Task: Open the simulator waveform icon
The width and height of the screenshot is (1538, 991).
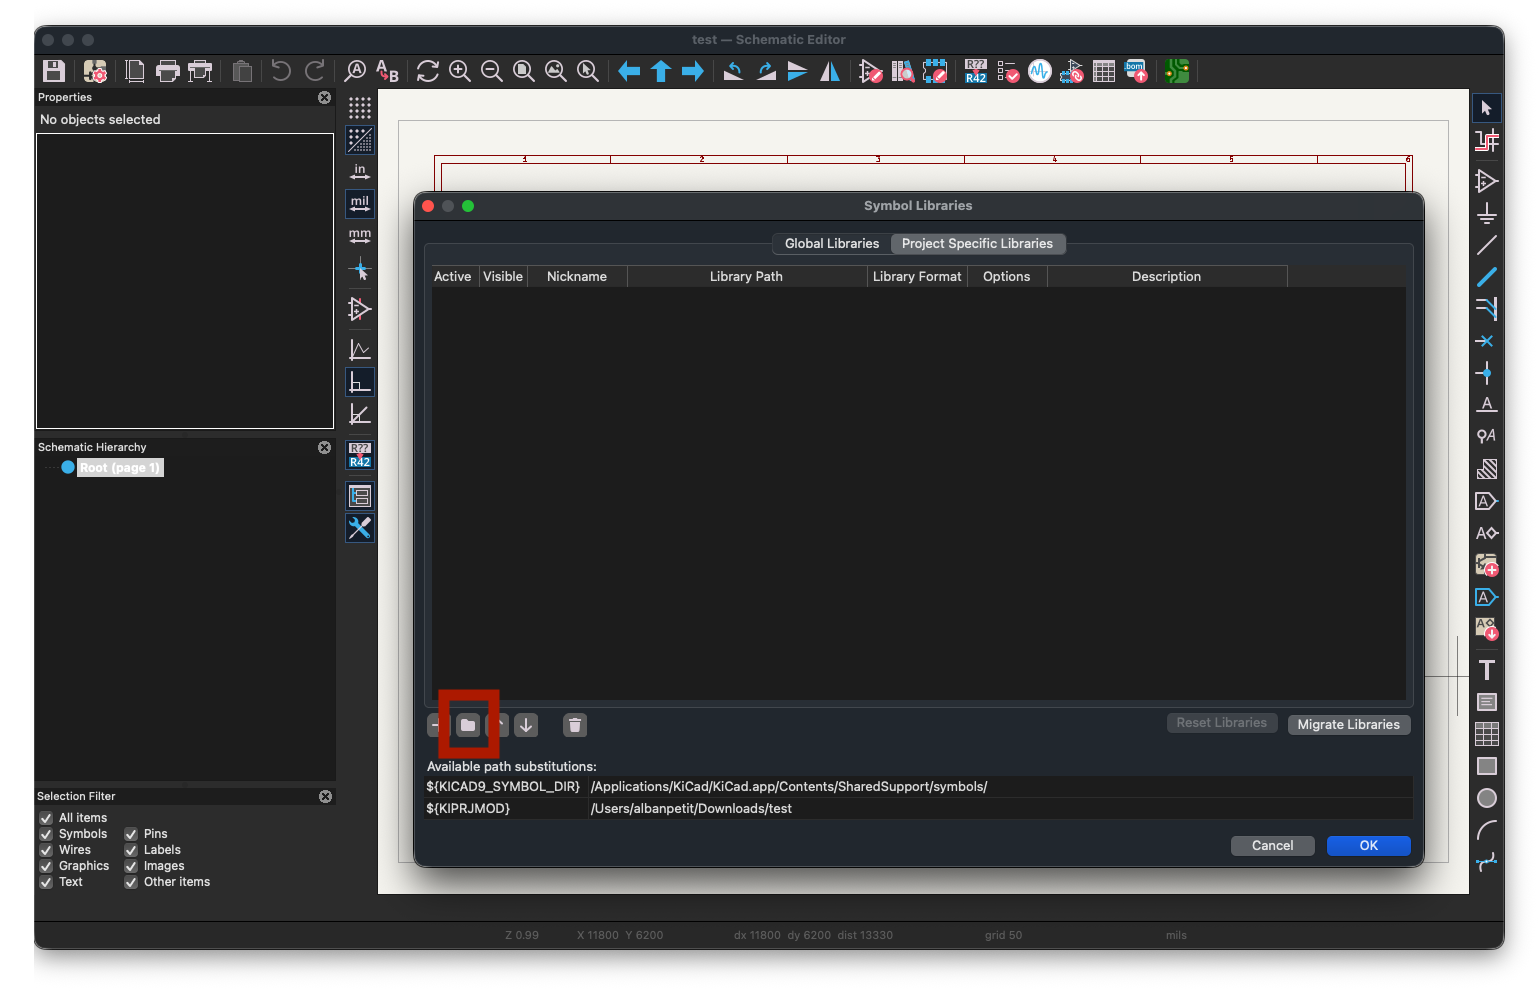Action: [1040, 71]
